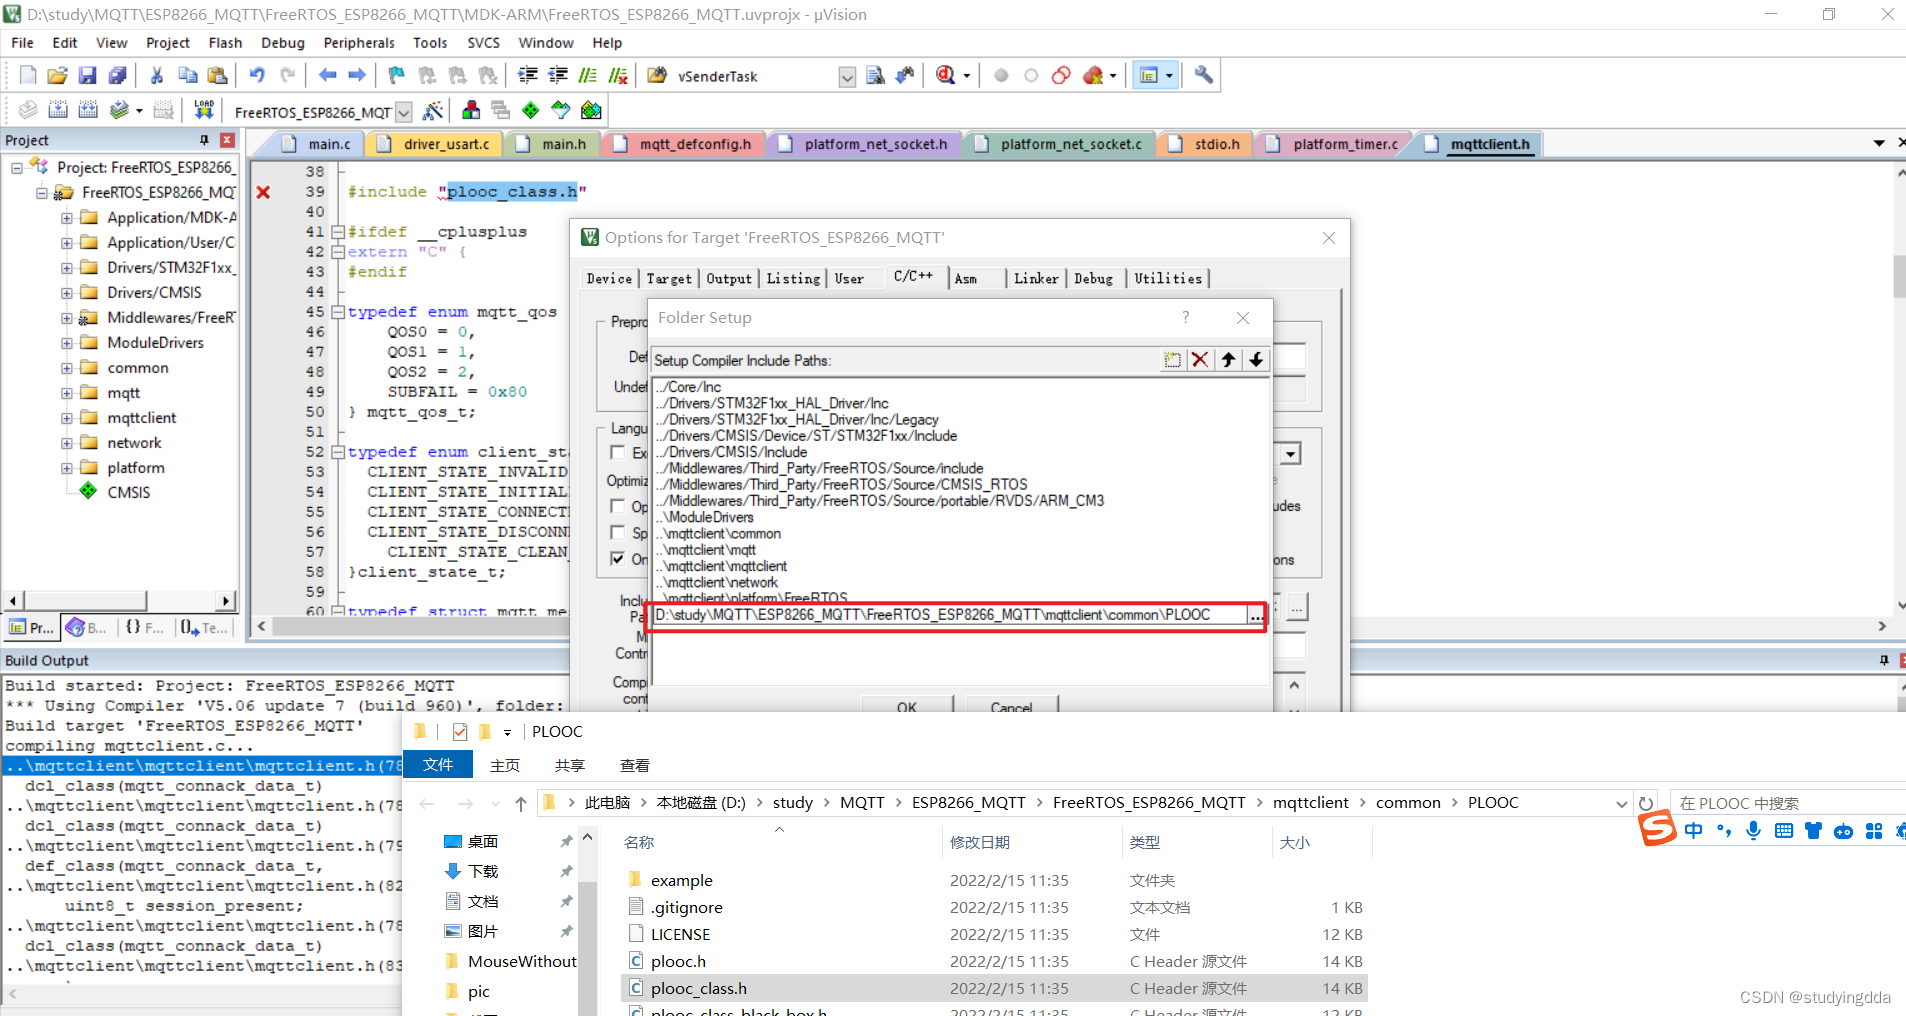Click the Save All toolbar icon

pyautogui.click(x=118, y=75)
